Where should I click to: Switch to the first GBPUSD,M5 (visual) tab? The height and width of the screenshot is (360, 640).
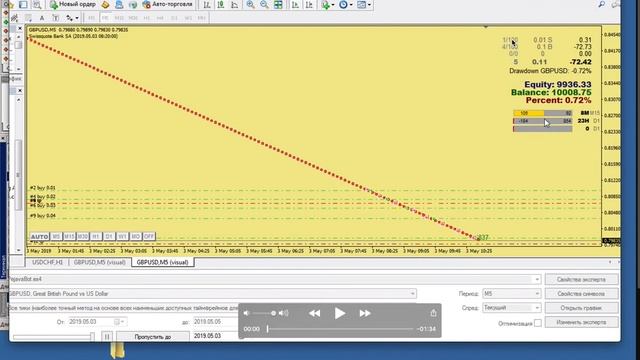point(100,262)
